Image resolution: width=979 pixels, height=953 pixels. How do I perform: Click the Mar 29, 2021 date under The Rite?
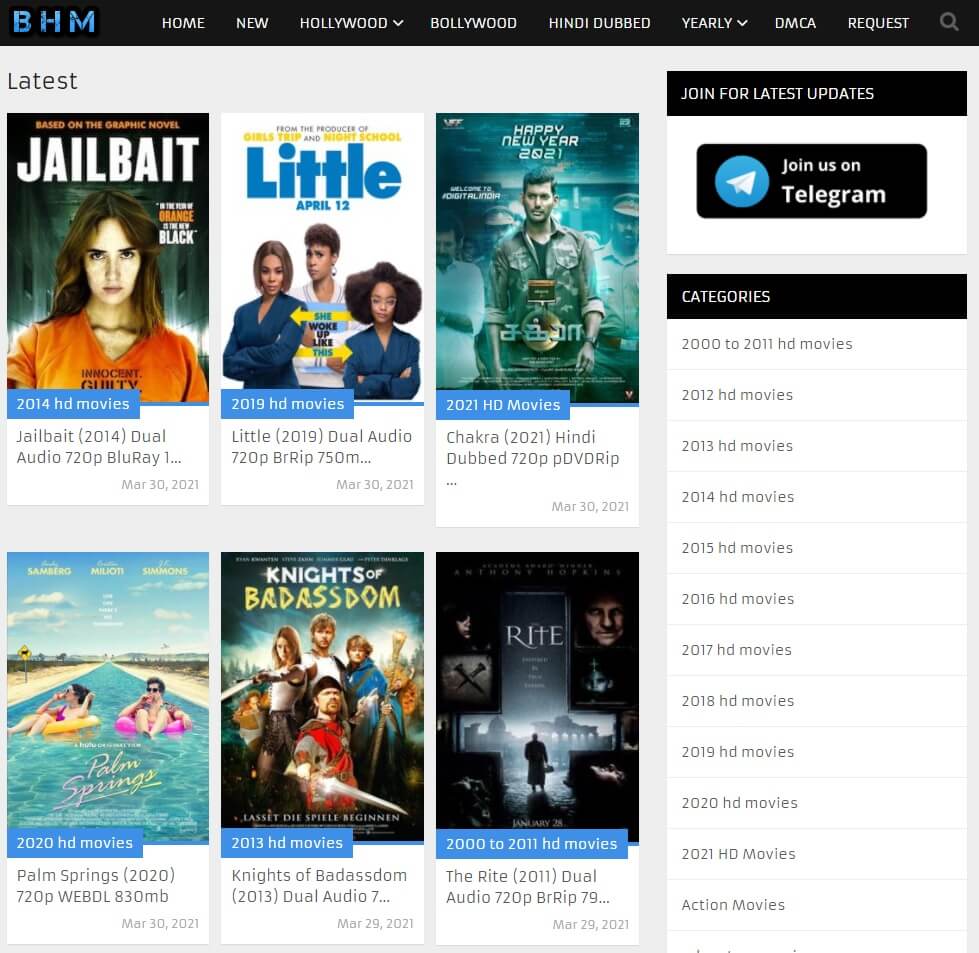(x=591, y=924)
